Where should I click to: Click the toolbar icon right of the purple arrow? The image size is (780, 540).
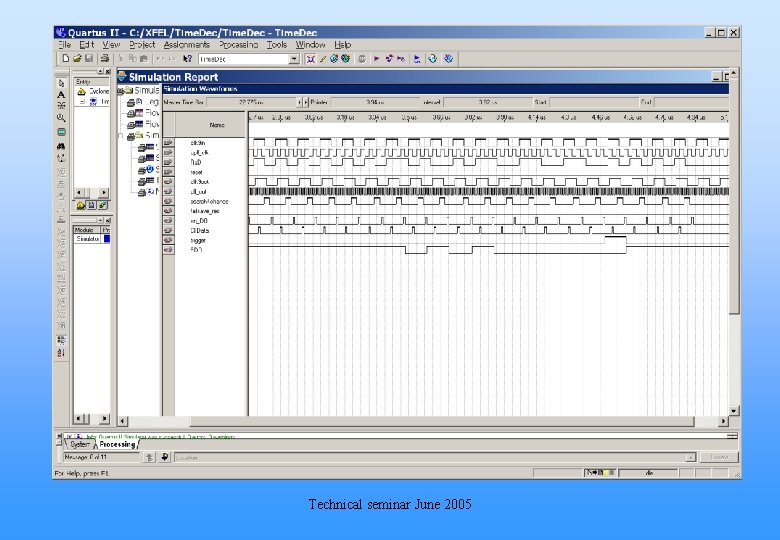(389, 59)
